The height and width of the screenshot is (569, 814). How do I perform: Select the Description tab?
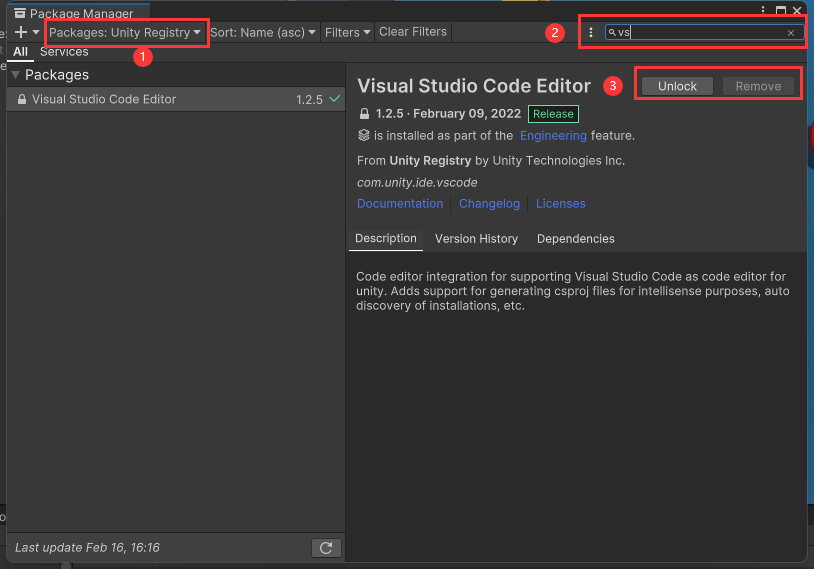coord(386,238)
